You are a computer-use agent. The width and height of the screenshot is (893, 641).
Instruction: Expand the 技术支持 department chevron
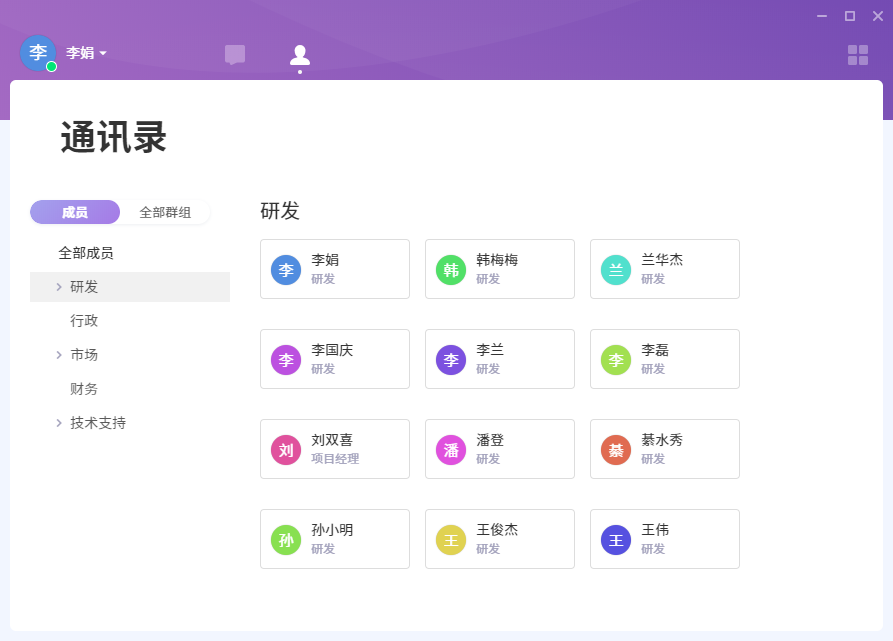(x=59, y=423)
